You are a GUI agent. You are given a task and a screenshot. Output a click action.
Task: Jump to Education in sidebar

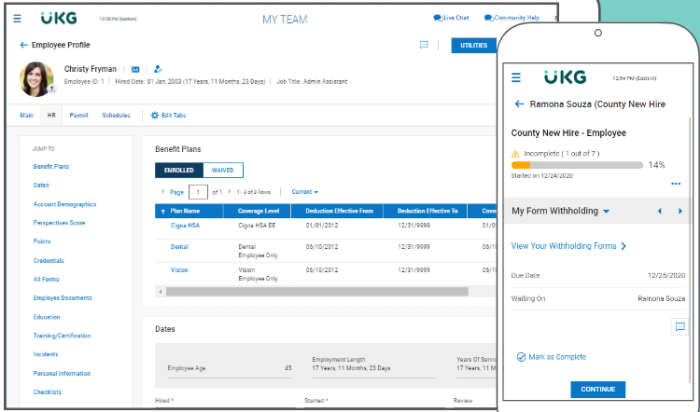pos(46,317)
